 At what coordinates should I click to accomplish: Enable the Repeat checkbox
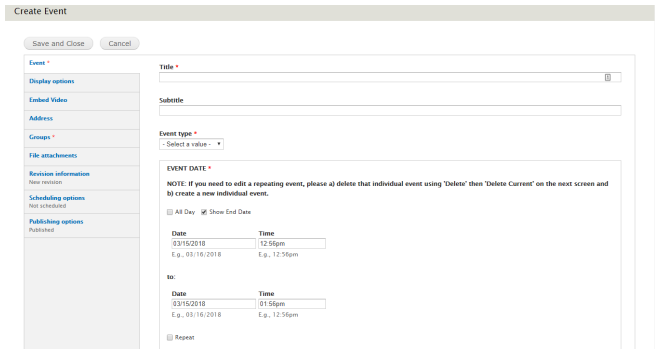point(170,337)
